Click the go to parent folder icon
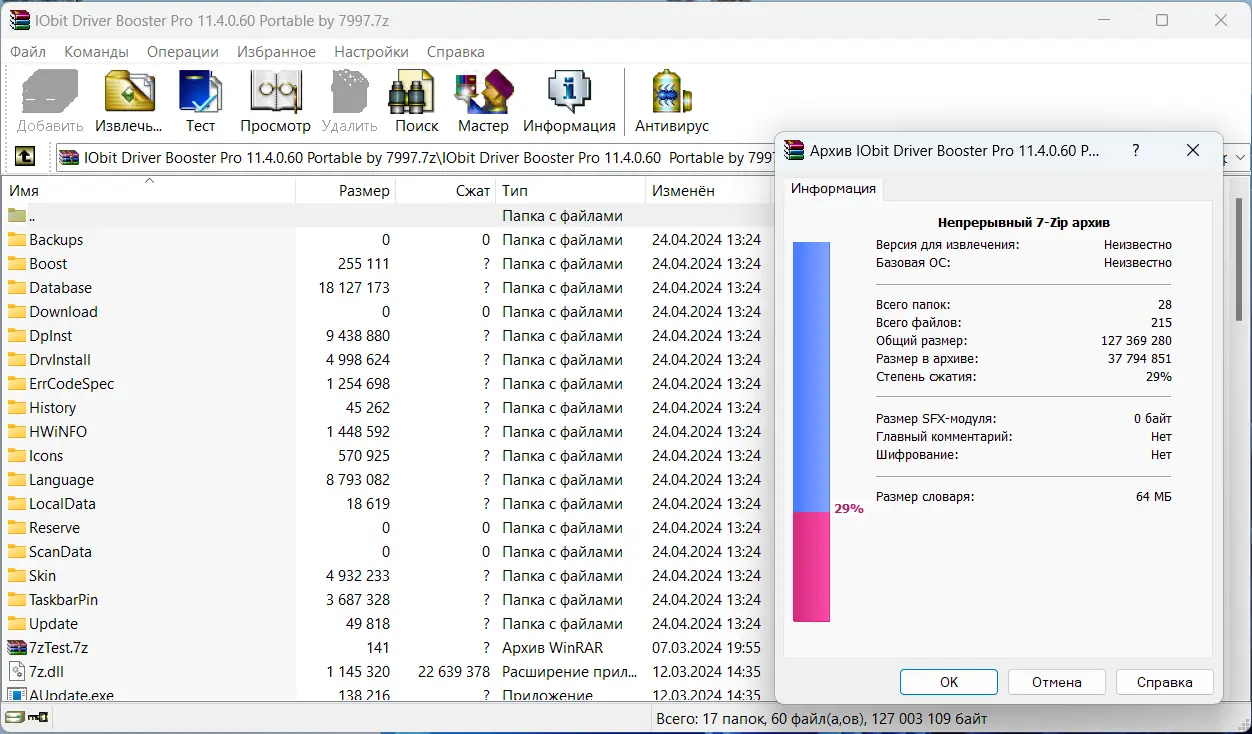Screen dimensions: 1252x734 click(x=25, y=156)
